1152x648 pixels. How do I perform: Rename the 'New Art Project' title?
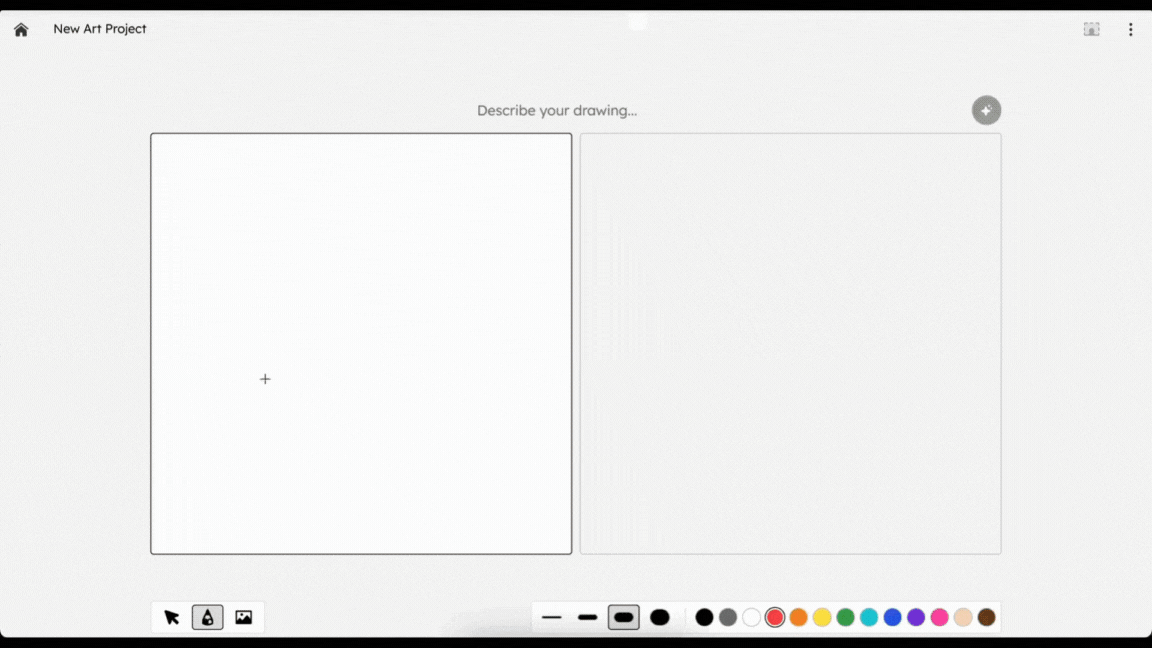(100, 29)
